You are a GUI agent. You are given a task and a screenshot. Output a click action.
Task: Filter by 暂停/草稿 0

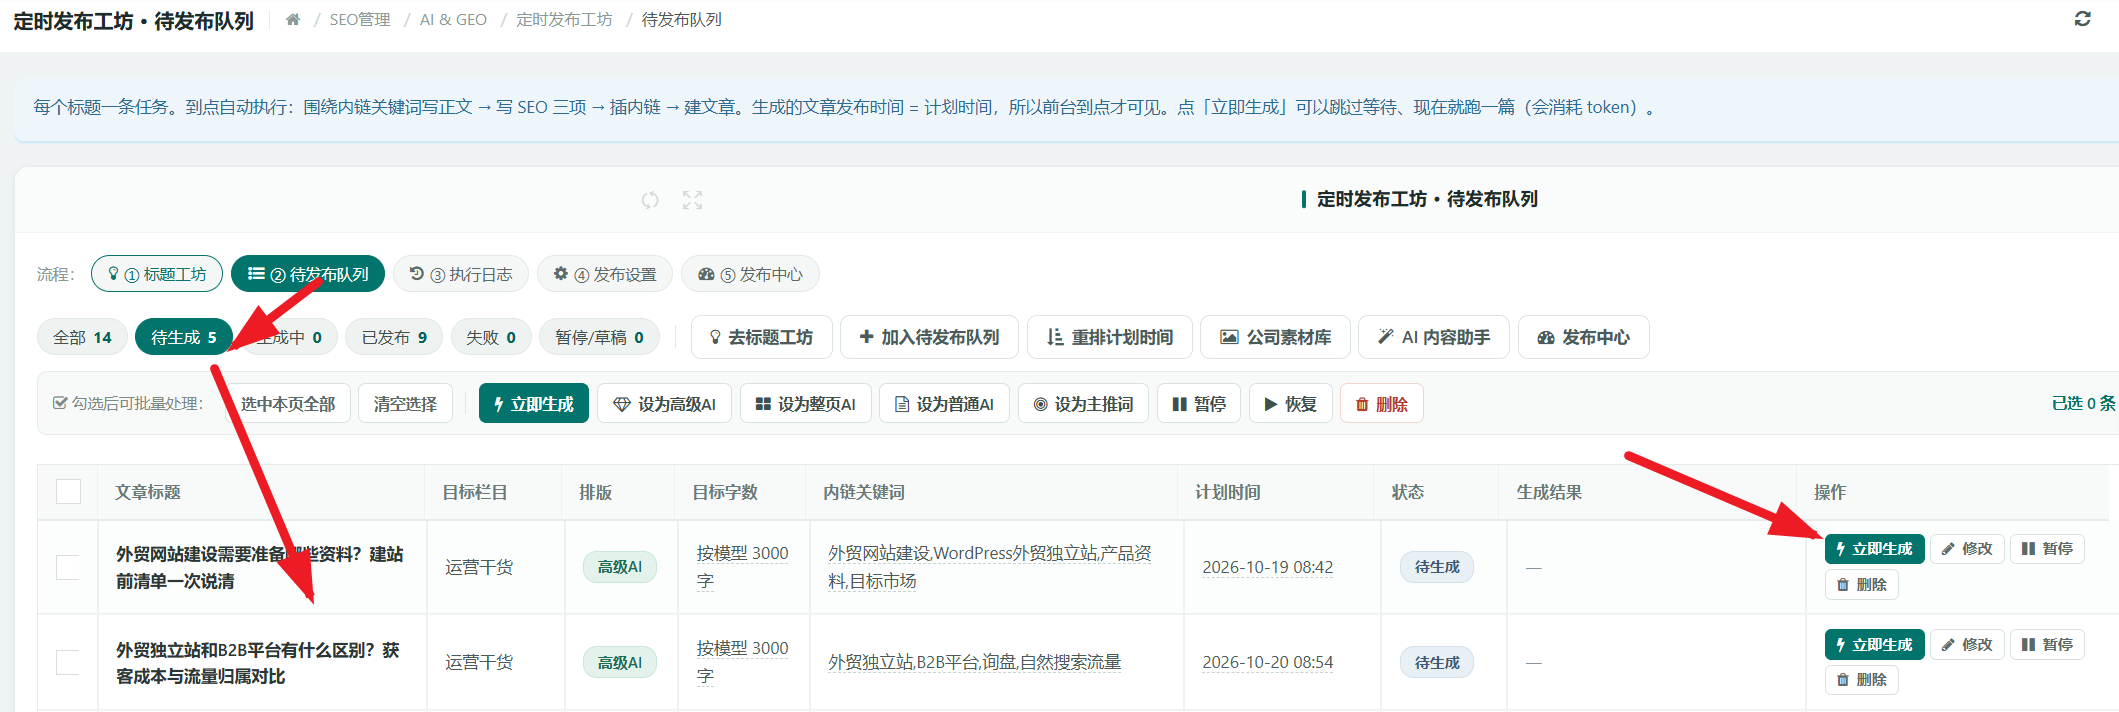pos(599,337)
